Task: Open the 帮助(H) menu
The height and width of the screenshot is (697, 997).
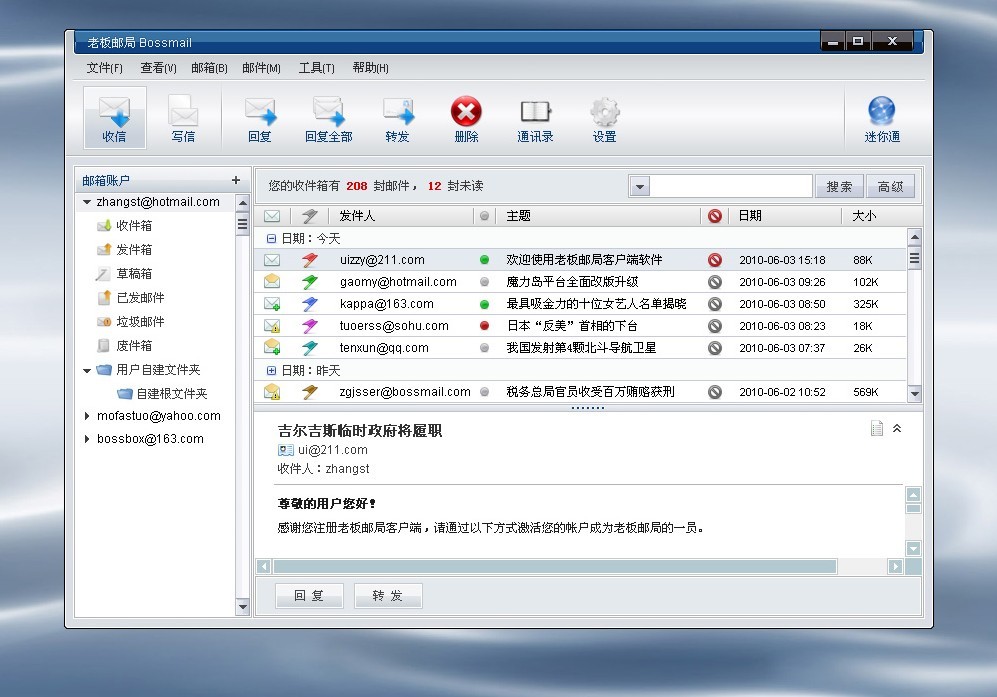Action: [x=371, y=67]
